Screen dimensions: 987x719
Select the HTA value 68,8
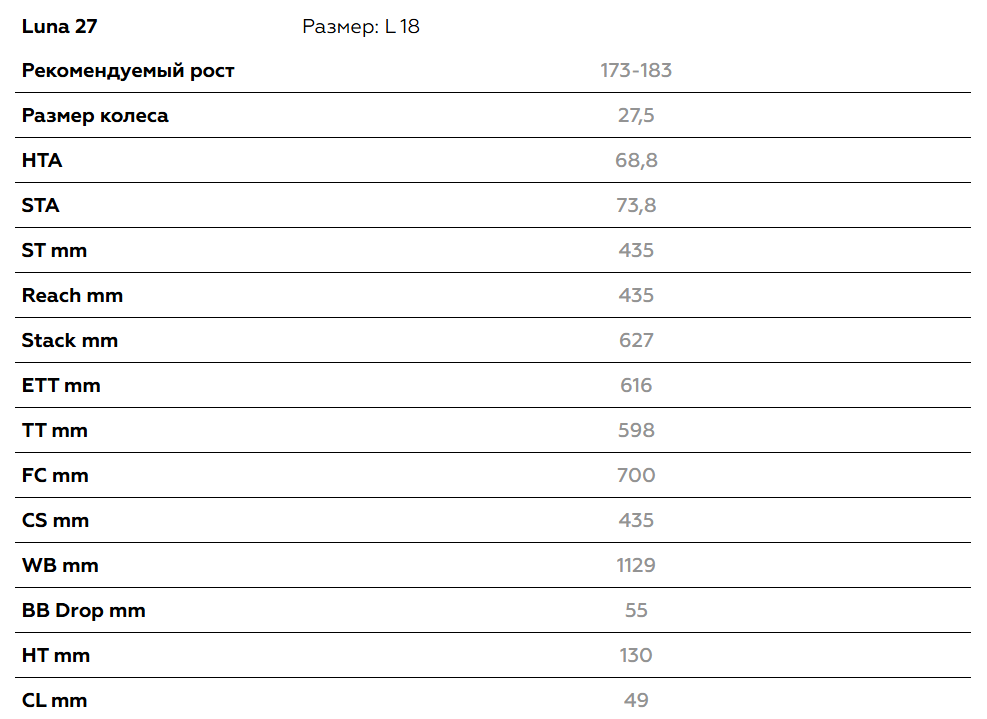636,161
